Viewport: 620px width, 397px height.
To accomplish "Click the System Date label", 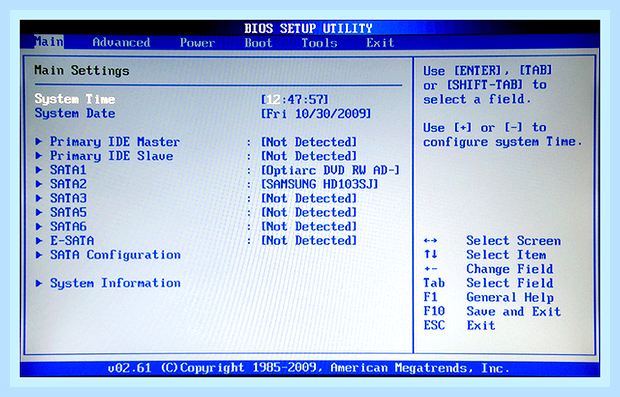I will tap(75, 113).
